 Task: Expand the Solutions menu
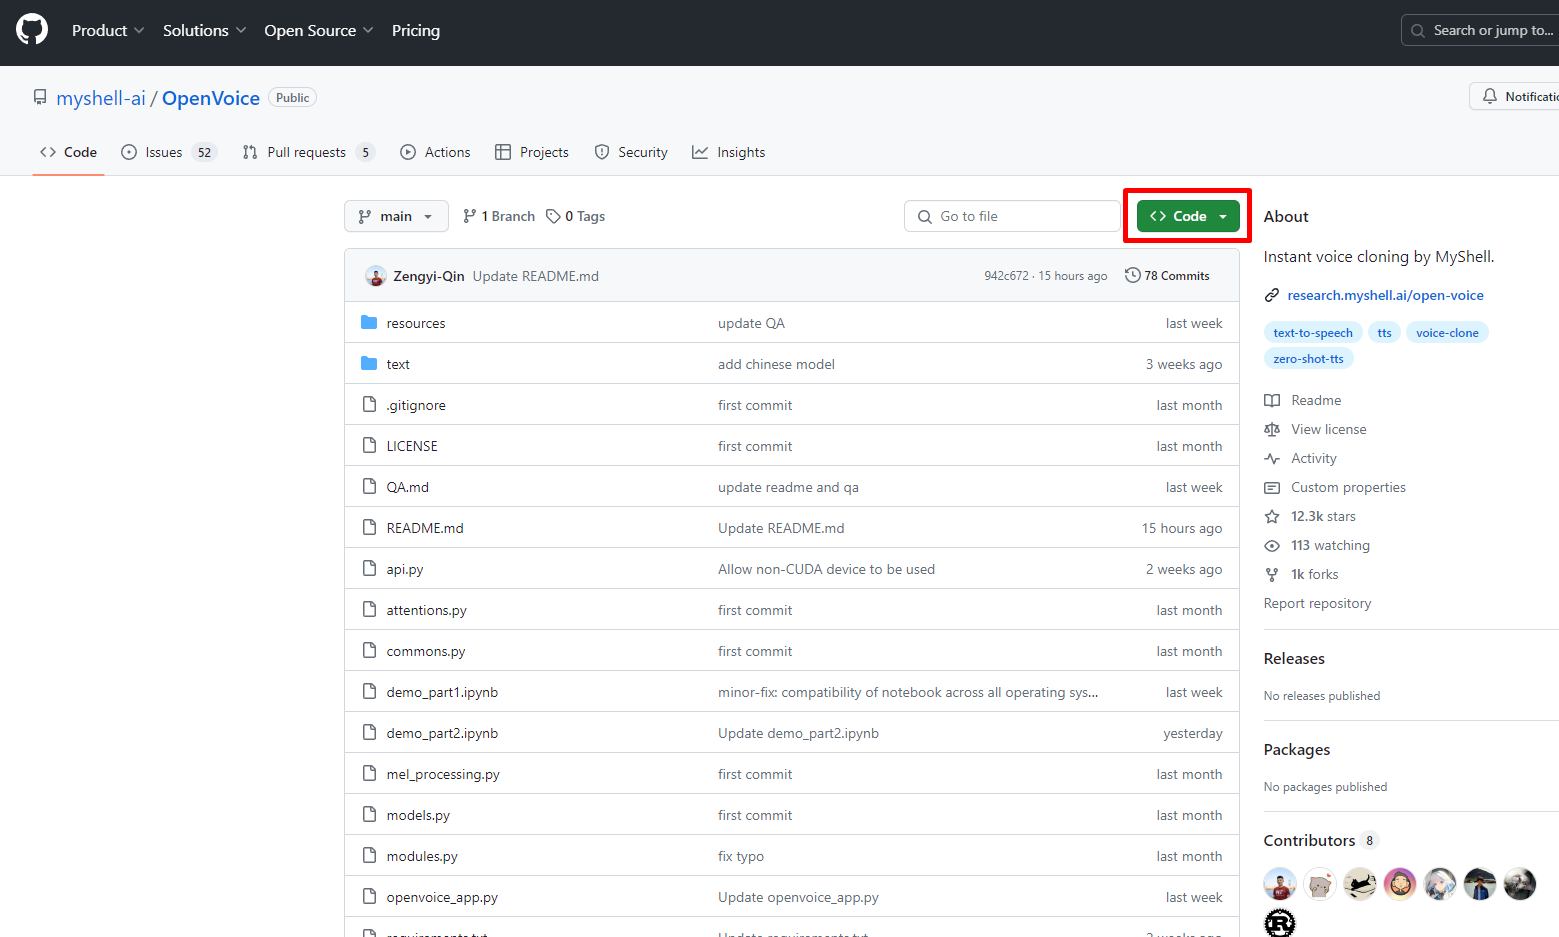204,30
